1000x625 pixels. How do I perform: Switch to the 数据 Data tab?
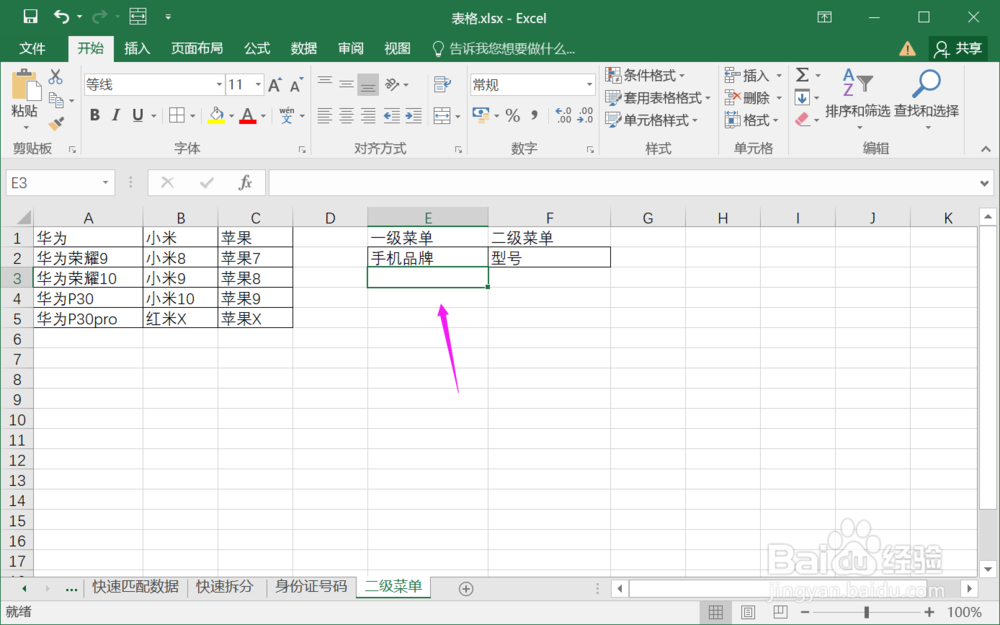point(304,48)
